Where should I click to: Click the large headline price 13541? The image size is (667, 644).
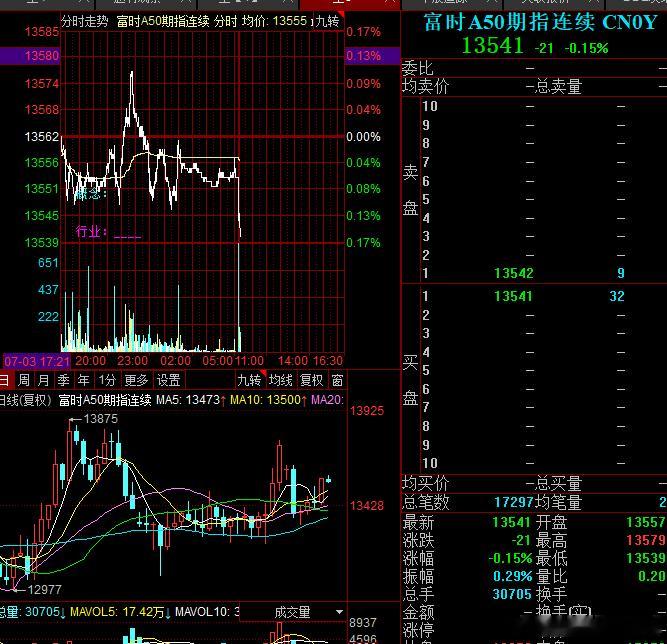pos(493,46)
